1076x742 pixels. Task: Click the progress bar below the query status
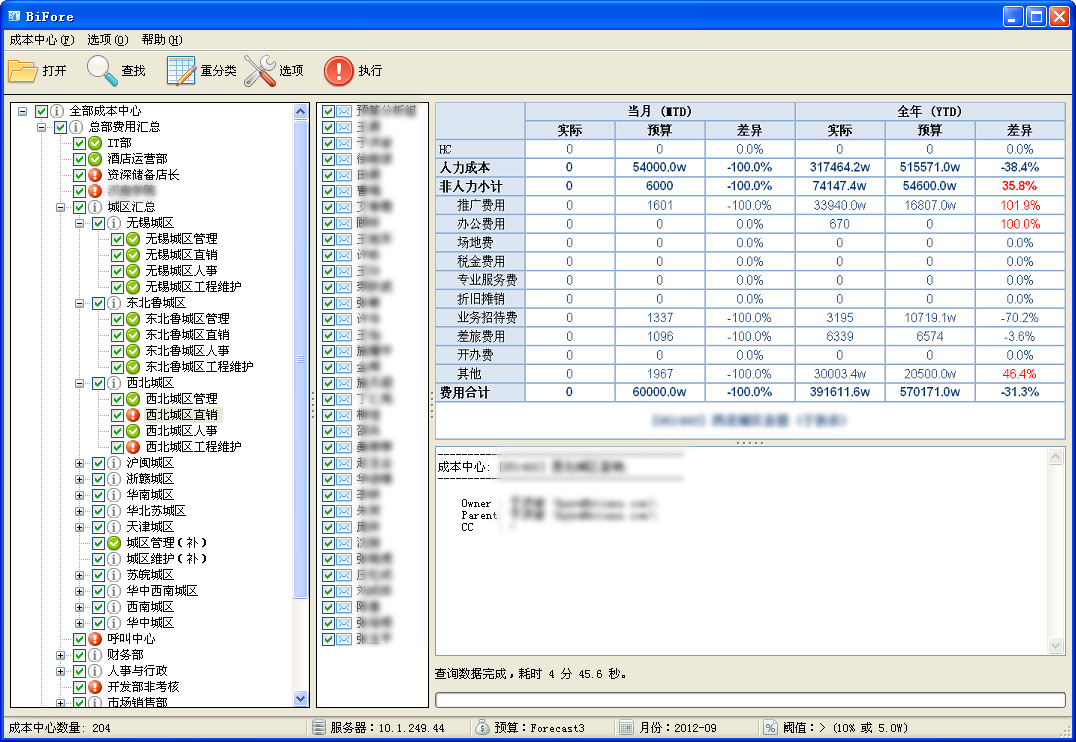click(x=750, y=700)
